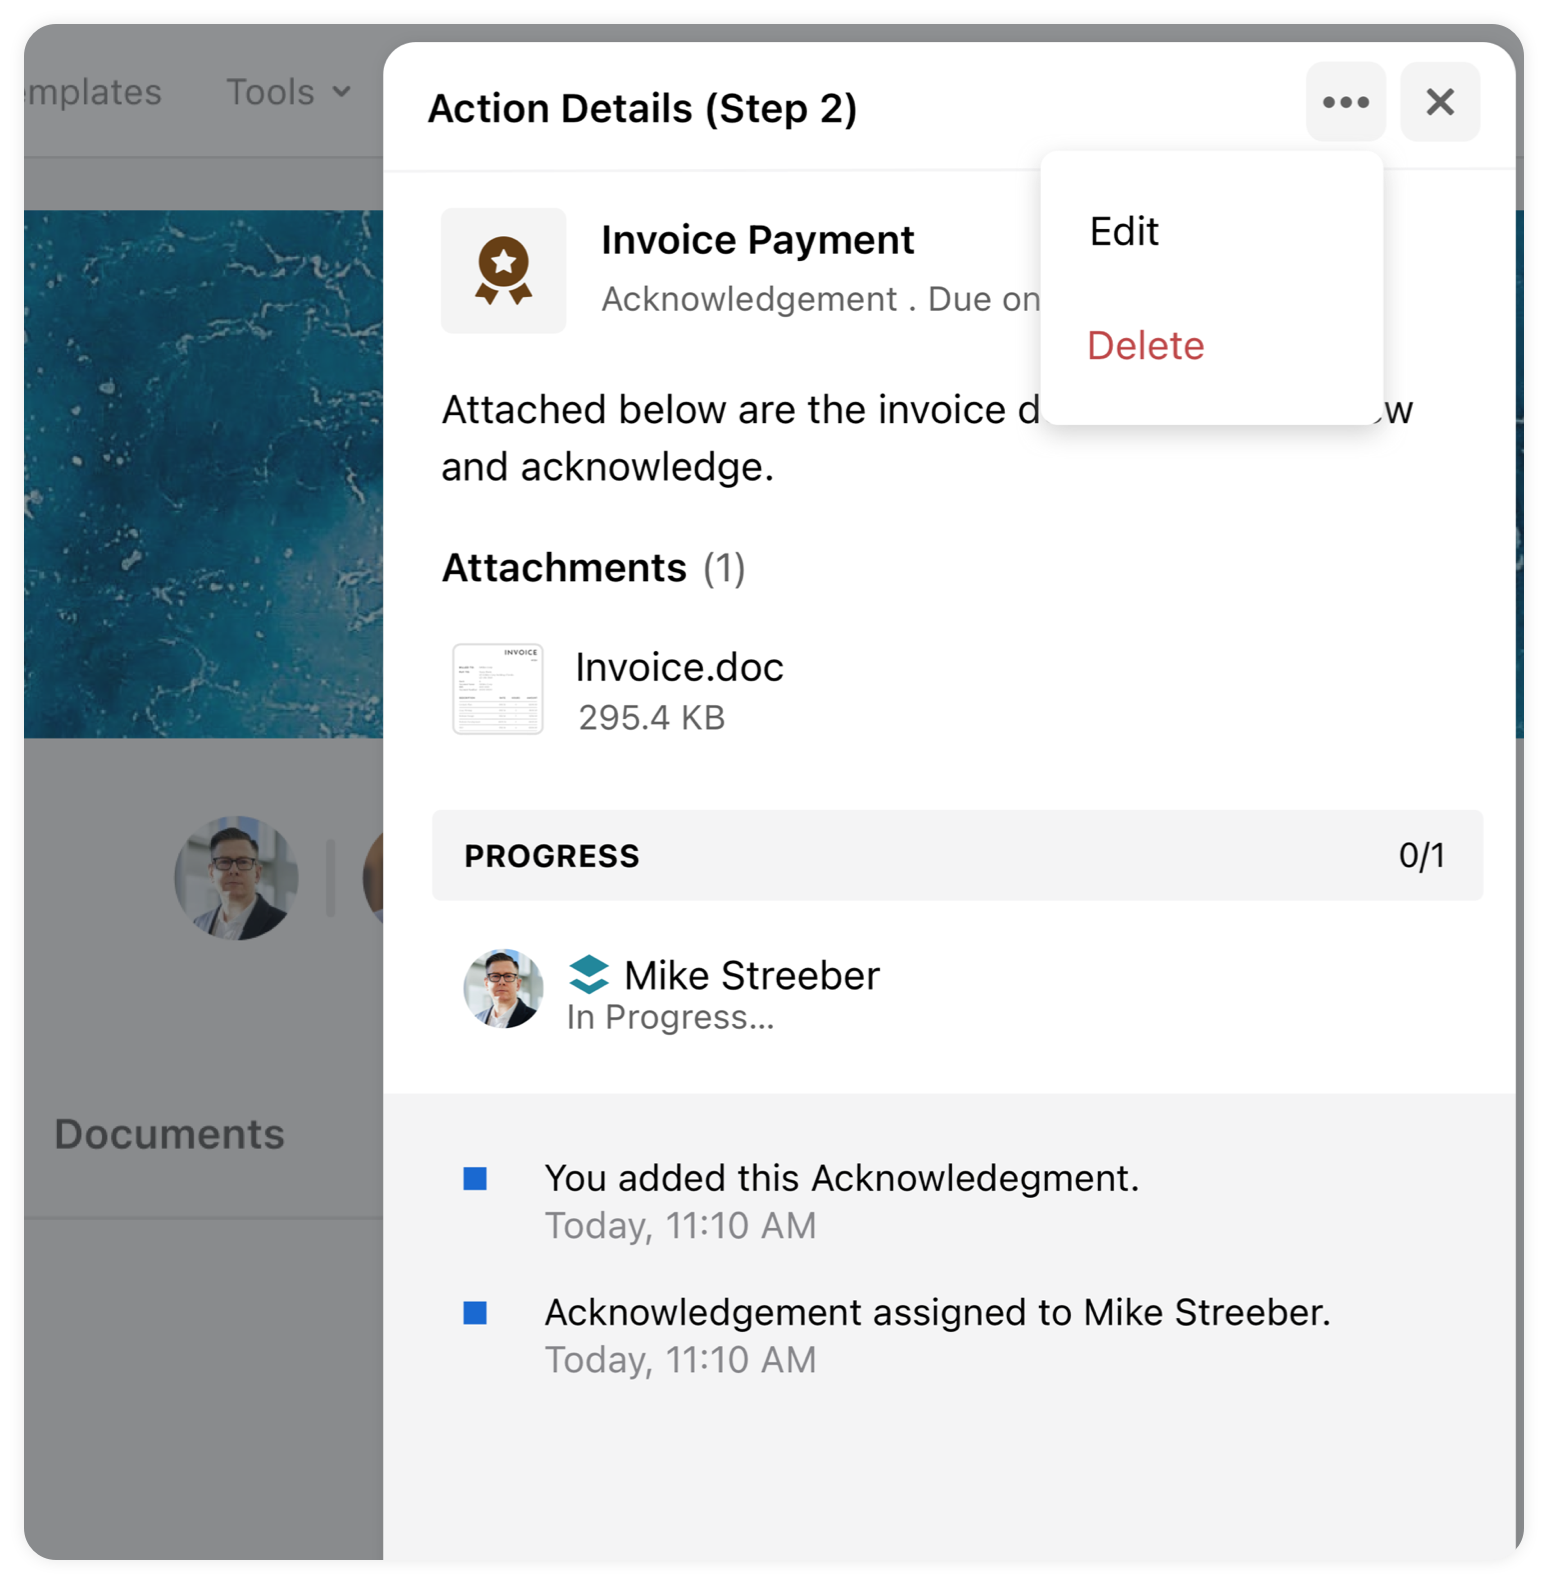Click the PROGRESS section header bar

(957, 855)
